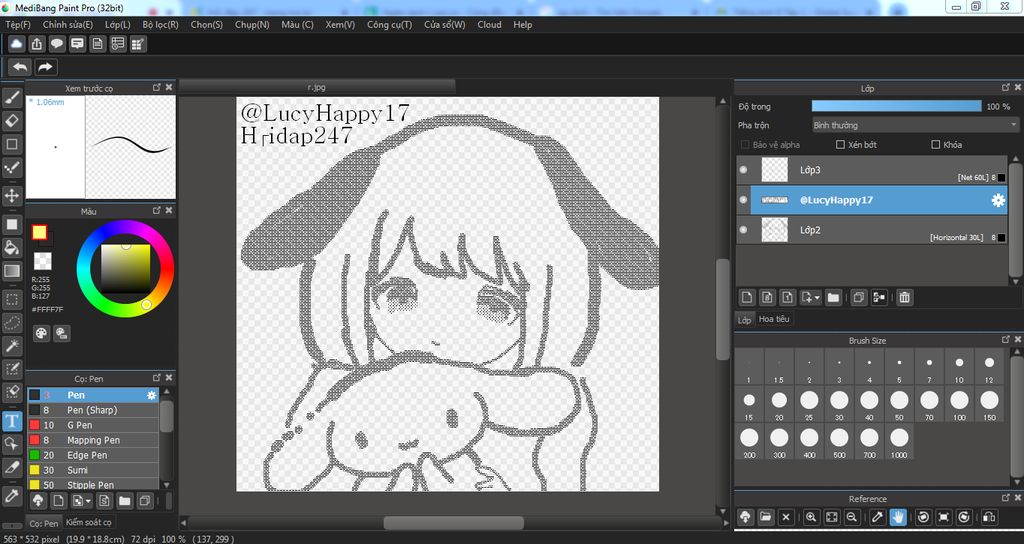
Task: Add new layer with blank page icon
Action: pos(747,297)
